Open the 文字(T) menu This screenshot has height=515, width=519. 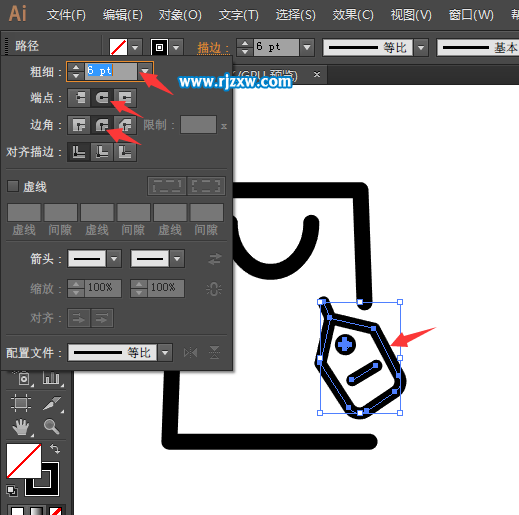coord(239,15)
